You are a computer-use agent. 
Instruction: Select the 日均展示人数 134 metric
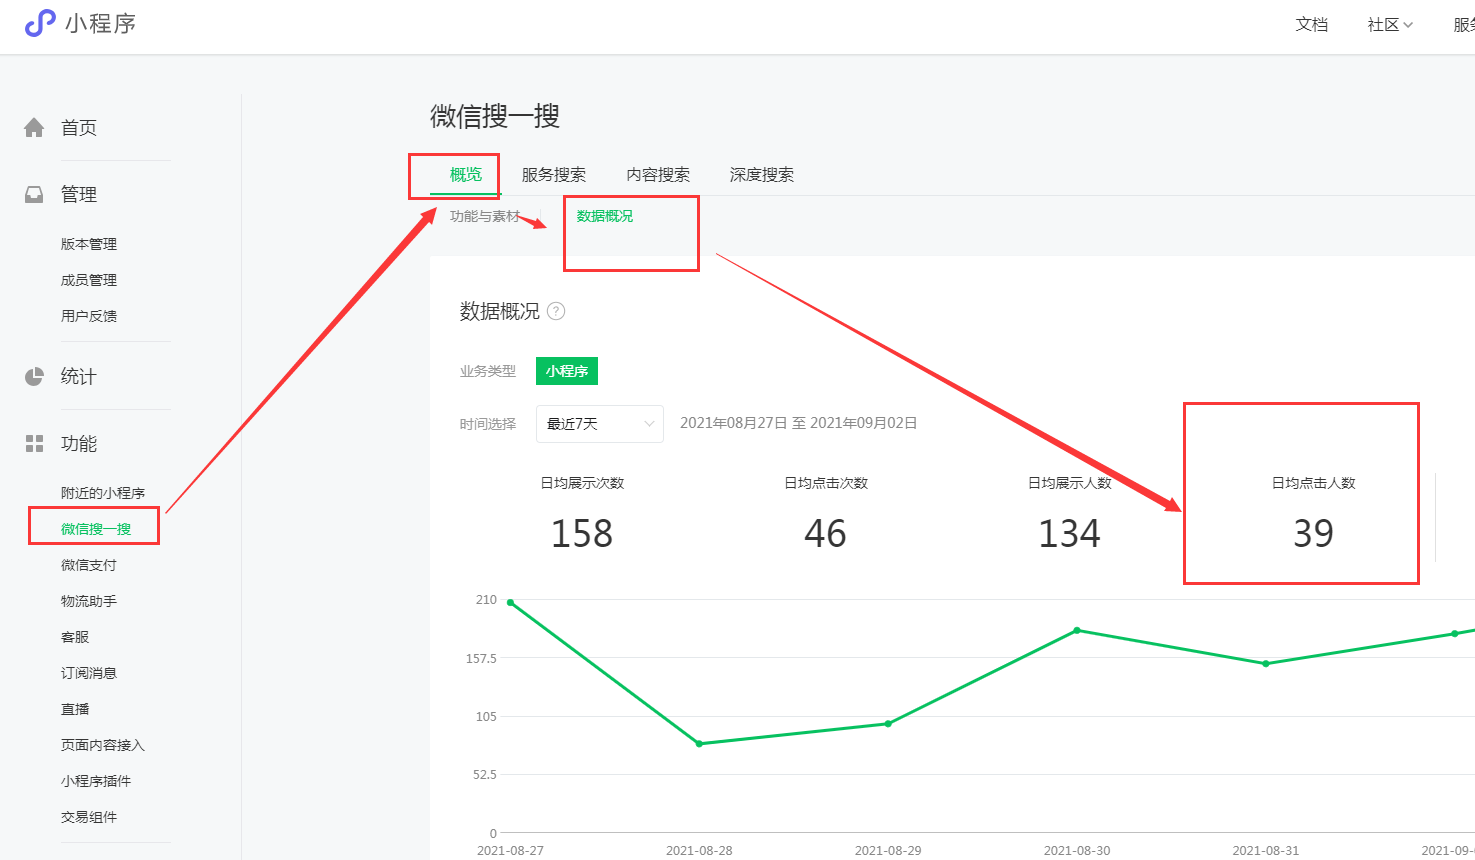click(x=1070, y=515)
